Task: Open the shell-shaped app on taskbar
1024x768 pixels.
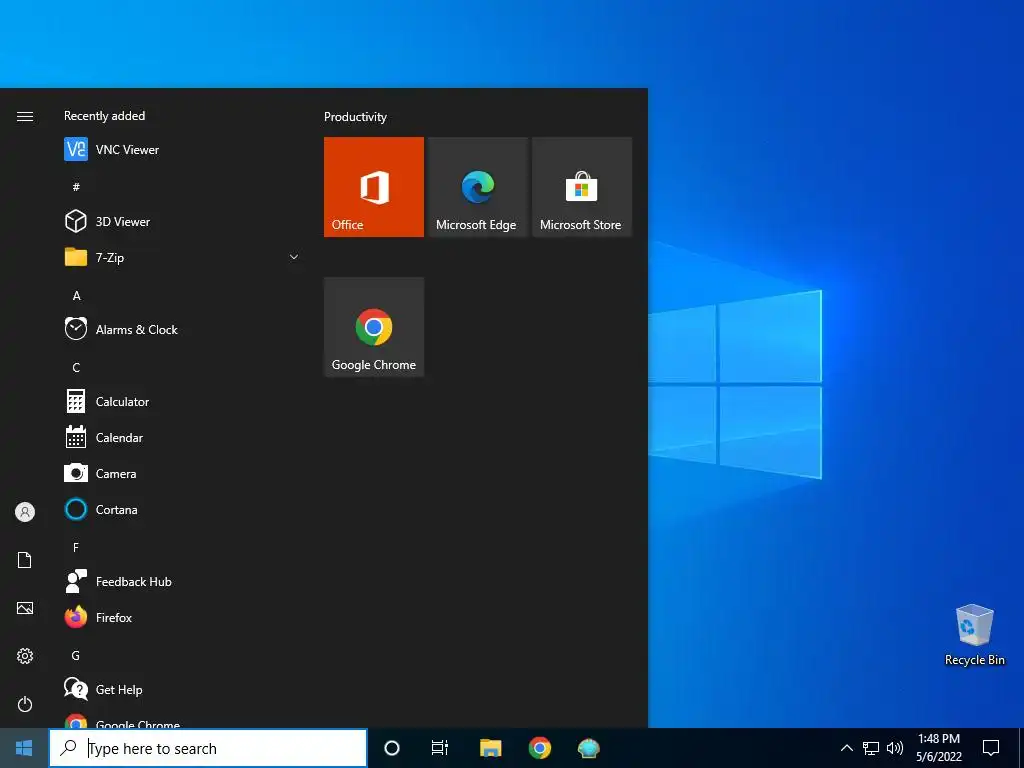Action: click(x=589, y=748)
